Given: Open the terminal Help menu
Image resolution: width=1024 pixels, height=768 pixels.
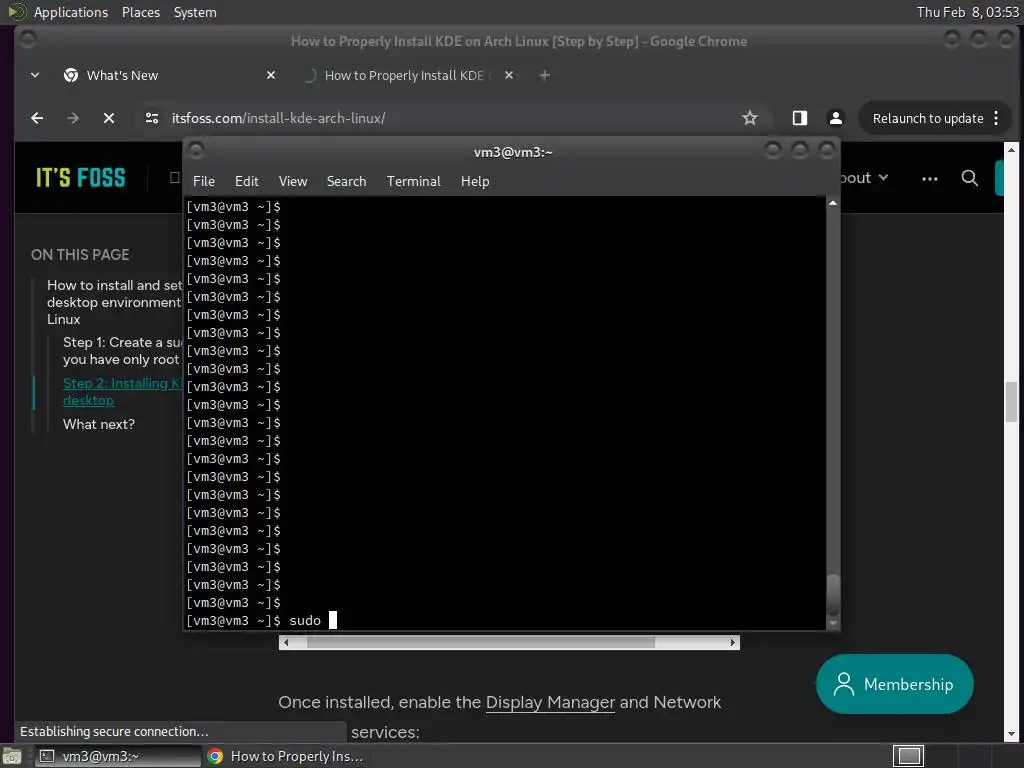Looking at the screenshot, I should click(475, 182).
